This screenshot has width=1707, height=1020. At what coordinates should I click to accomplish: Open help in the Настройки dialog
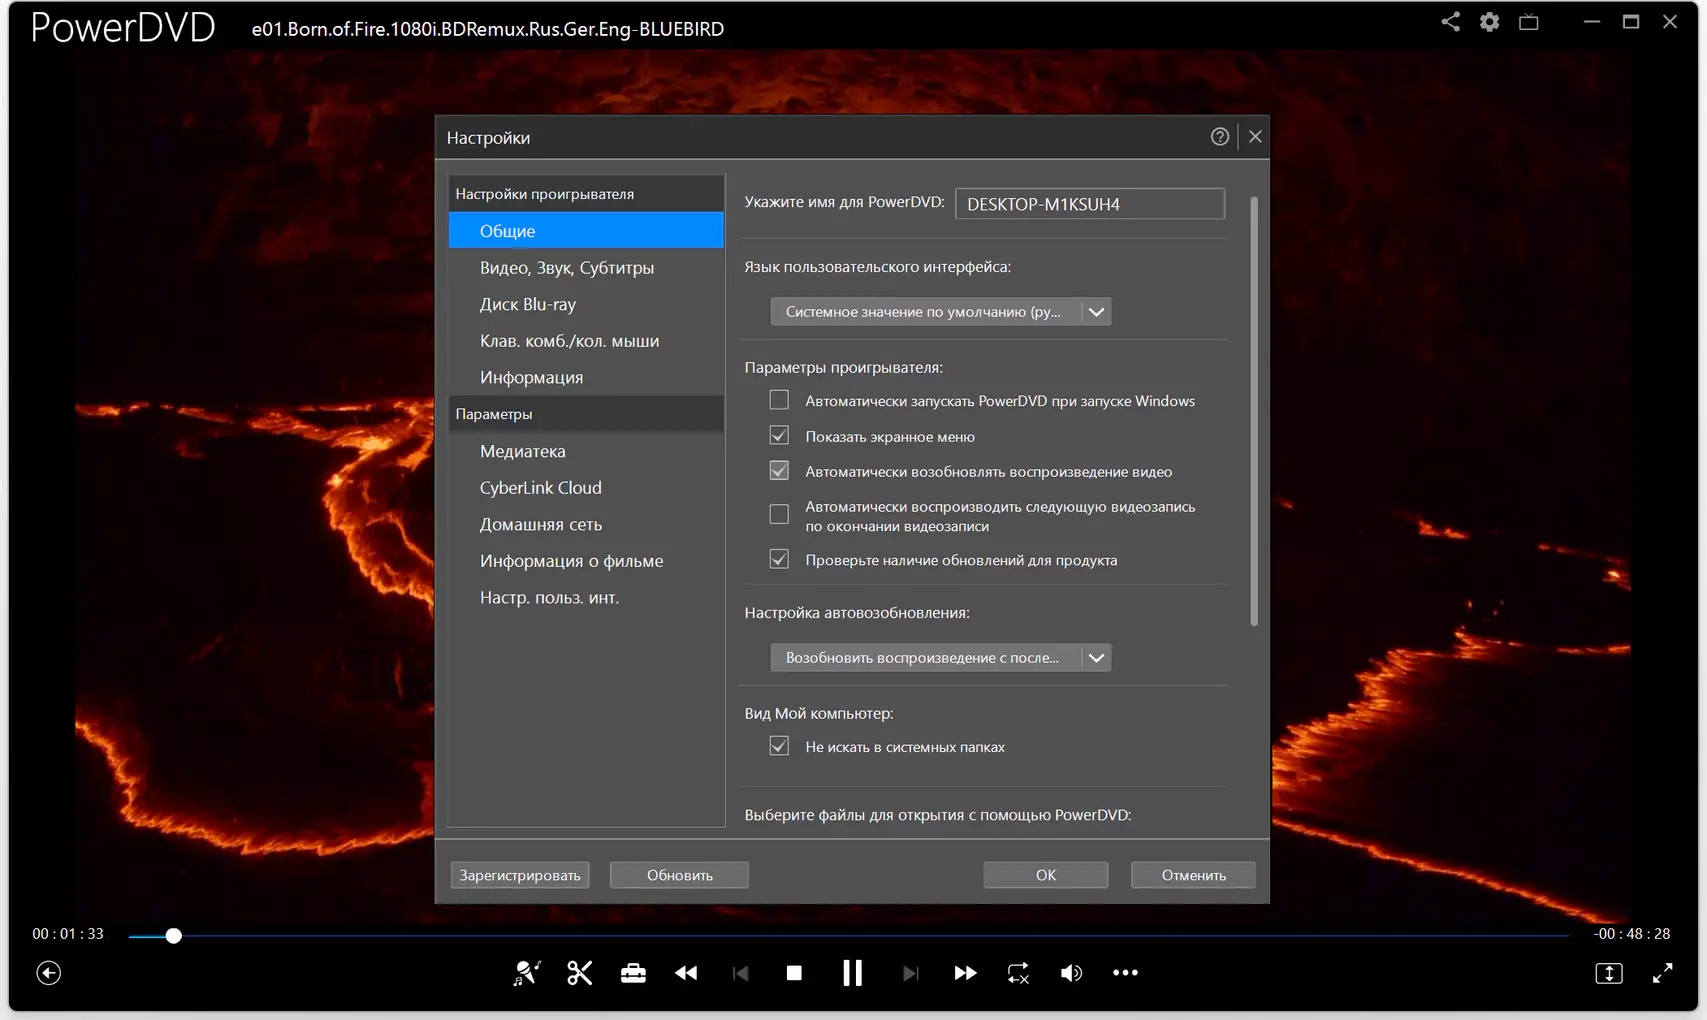(1219, 137)
